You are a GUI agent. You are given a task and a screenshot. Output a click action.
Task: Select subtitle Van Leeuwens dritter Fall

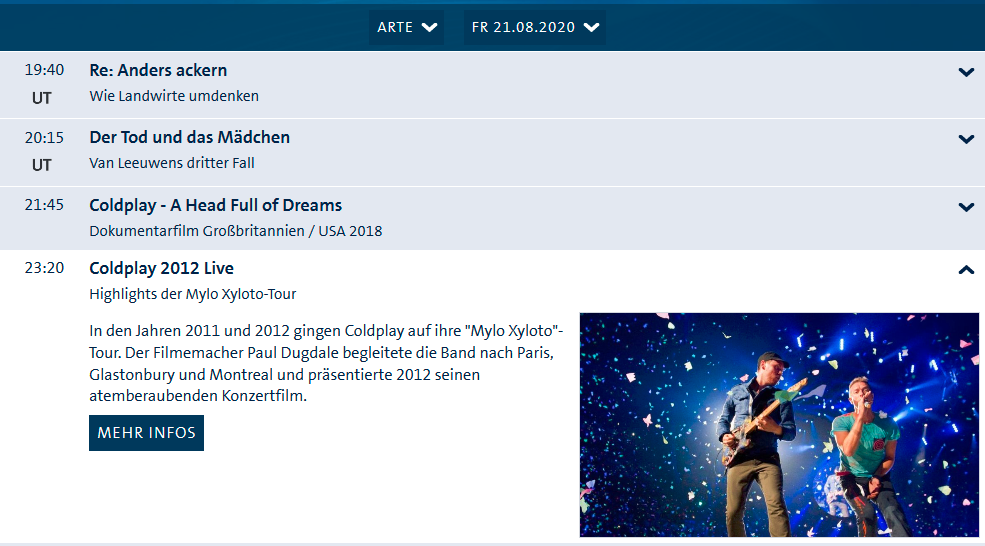tap(172, 163)
